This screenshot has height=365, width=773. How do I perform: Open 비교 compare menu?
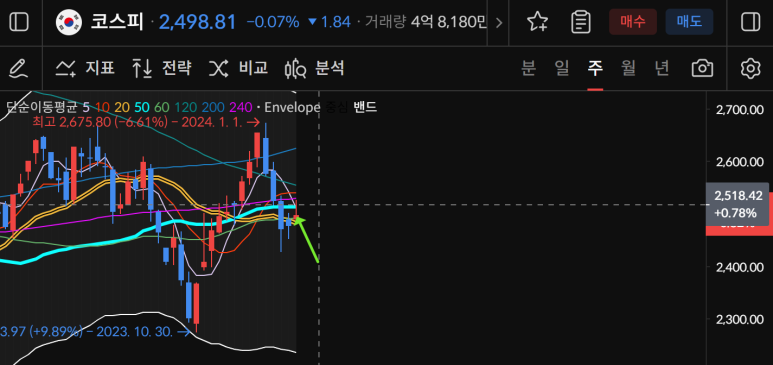239,68
